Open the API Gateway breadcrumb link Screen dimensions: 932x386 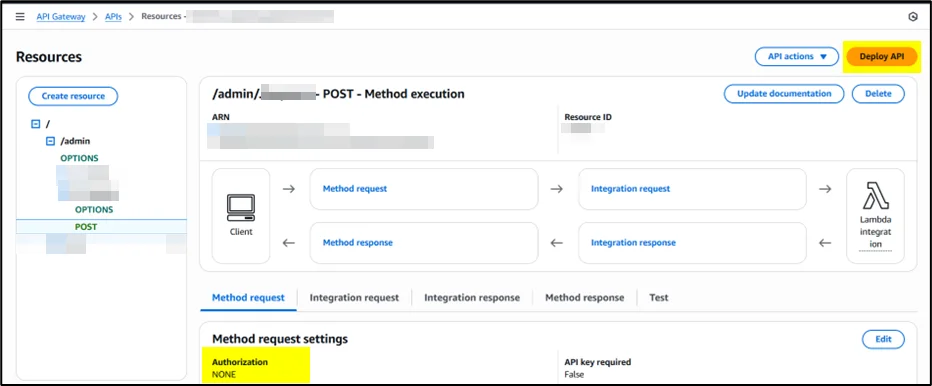(61, 17)
